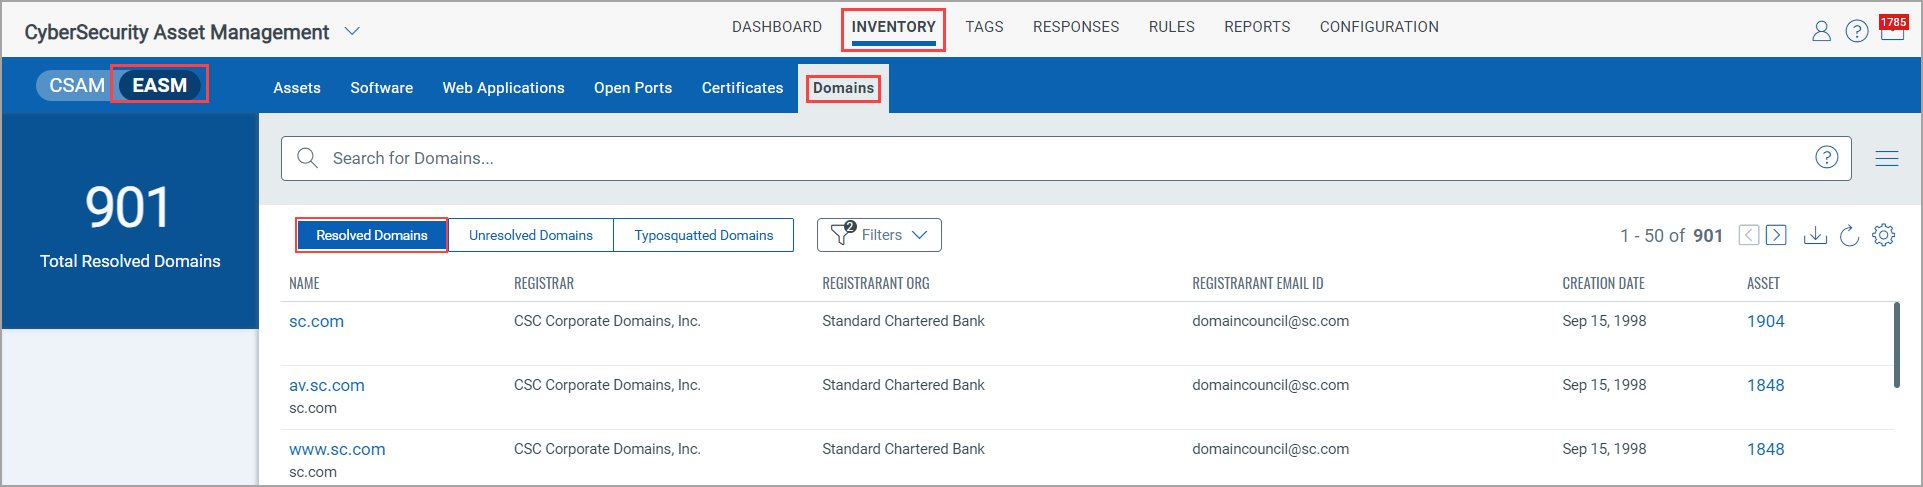Open the REPORTS menu

pyautogui.click(x=1257, y=27)
